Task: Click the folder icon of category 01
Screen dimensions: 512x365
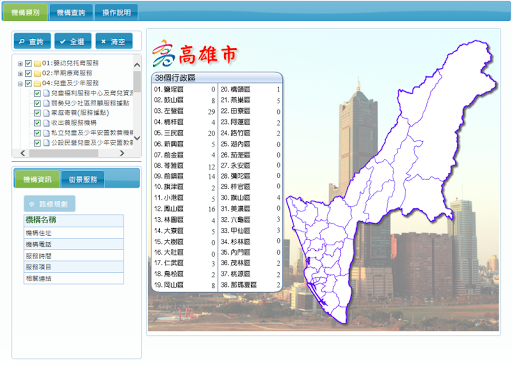Action: [37, 63]
